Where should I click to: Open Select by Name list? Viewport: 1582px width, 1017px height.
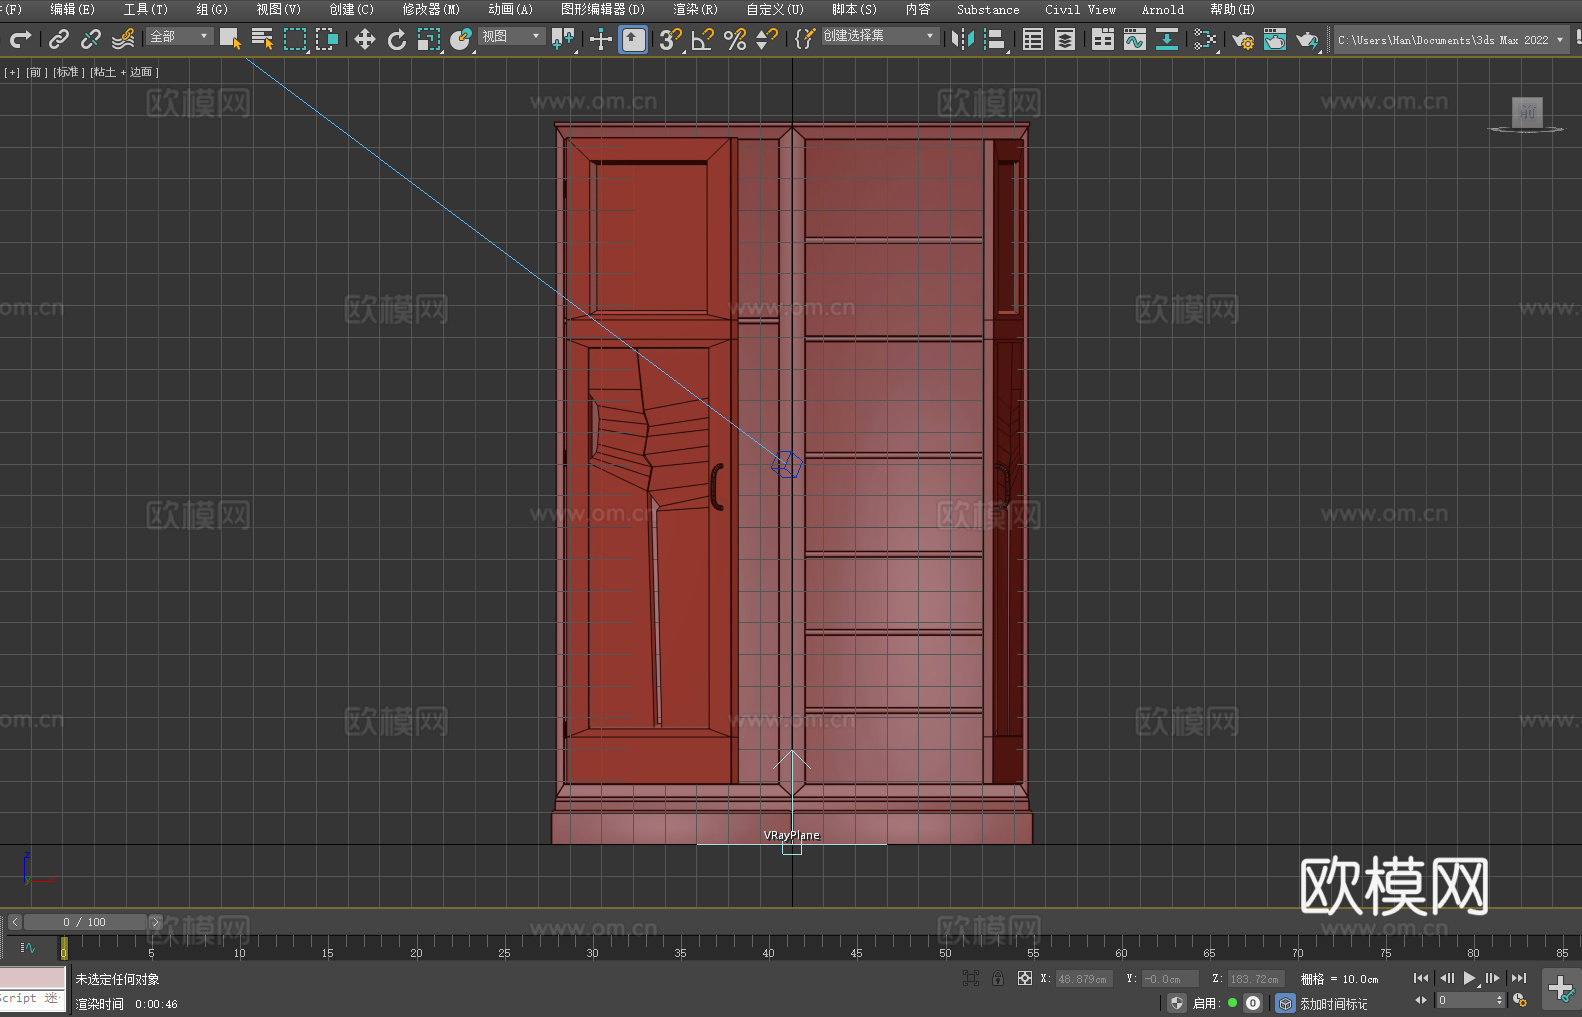[262, 39]
